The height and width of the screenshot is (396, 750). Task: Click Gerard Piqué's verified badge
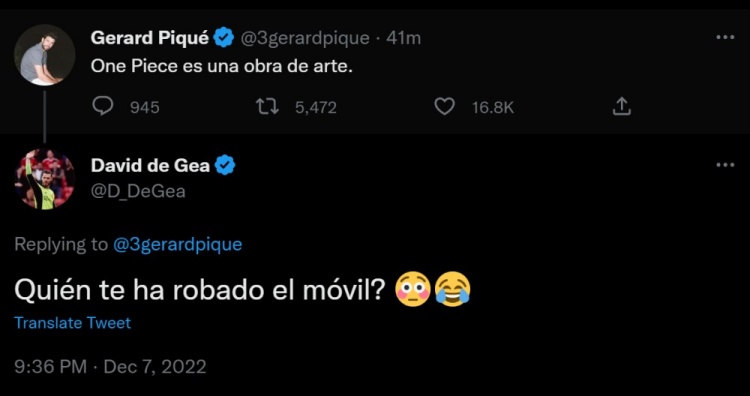click(223, 37)
